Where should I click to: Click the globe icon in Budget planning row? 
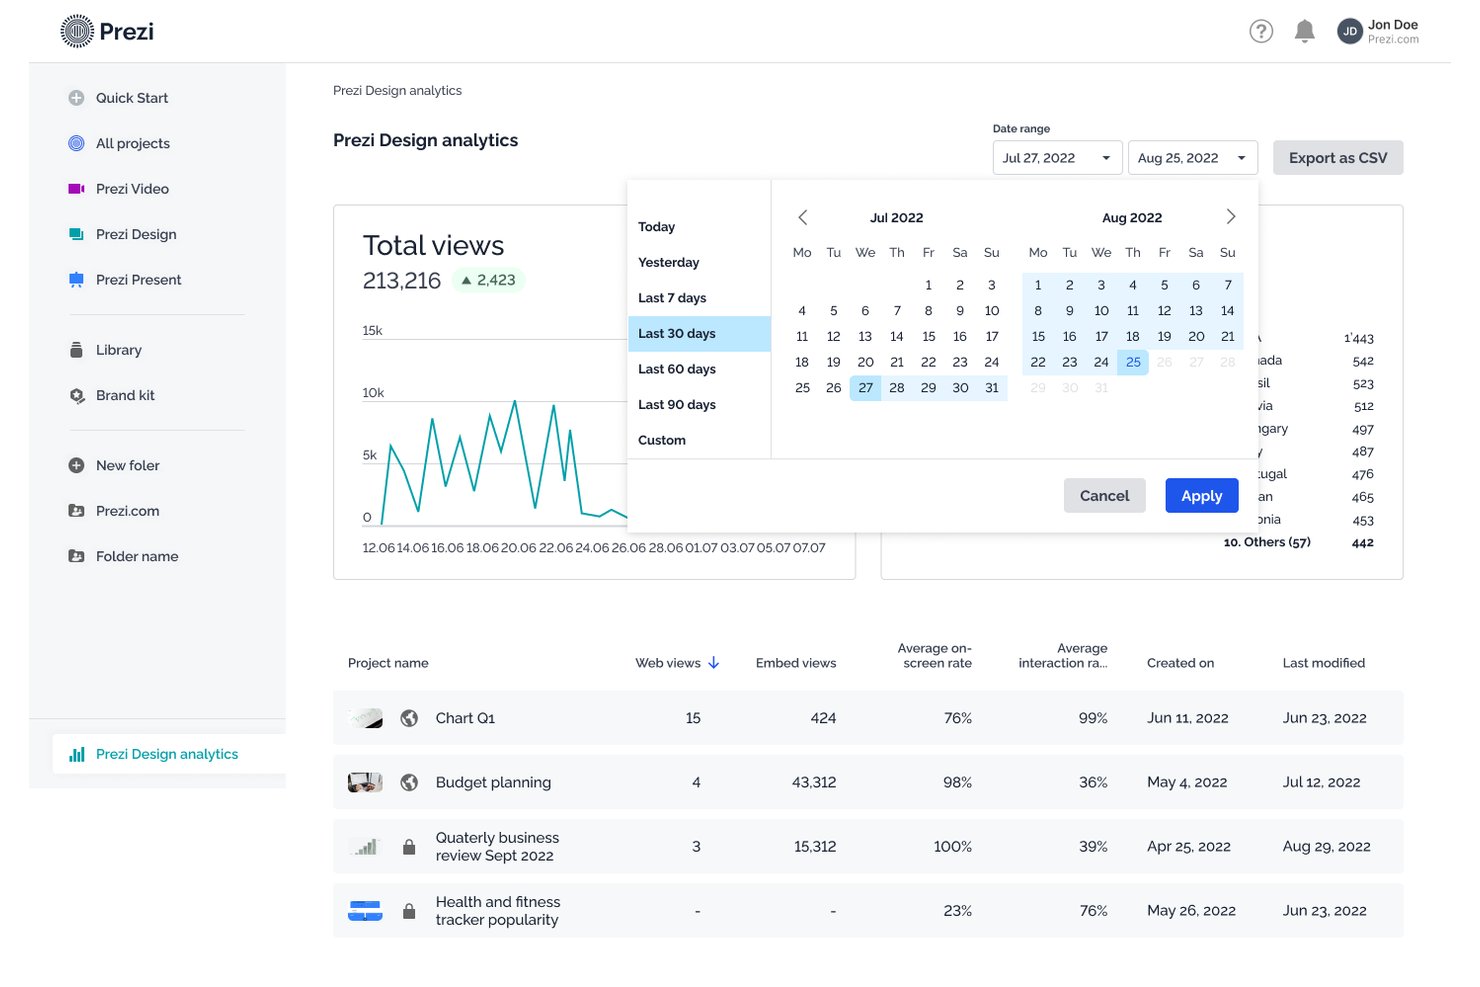click(409, 782)
